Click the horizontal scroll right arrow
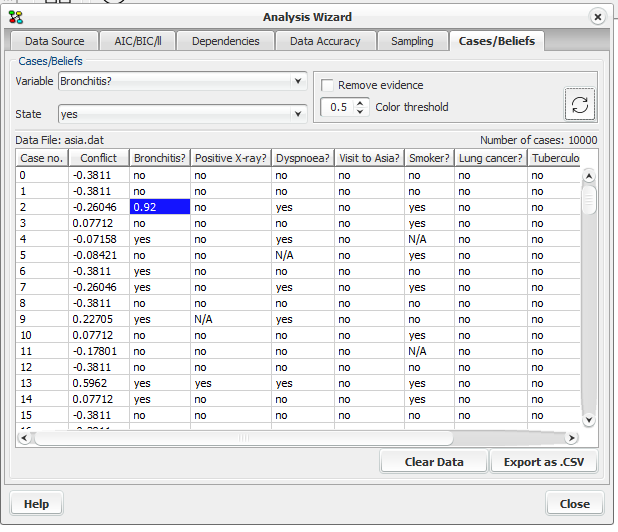 point(571,437)
